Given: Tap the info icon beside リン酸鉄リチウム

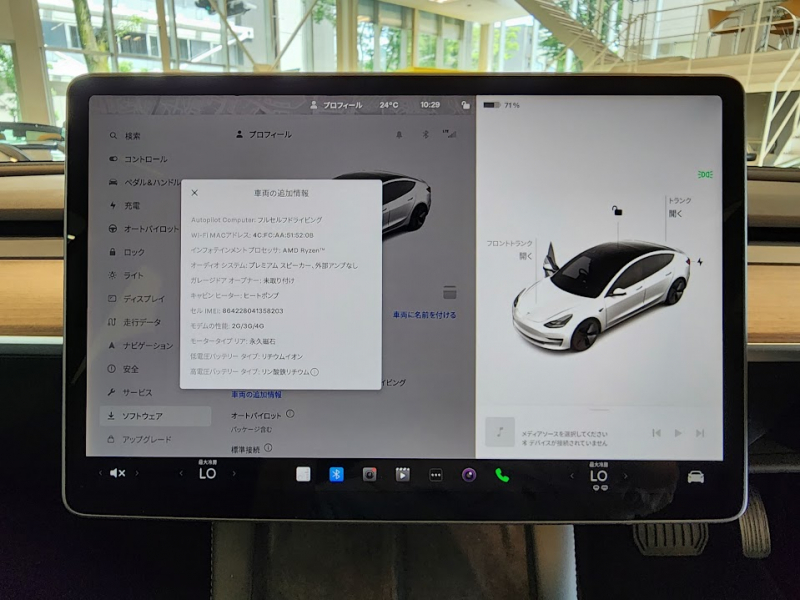Looking at the screenshot, I should 314,372.
